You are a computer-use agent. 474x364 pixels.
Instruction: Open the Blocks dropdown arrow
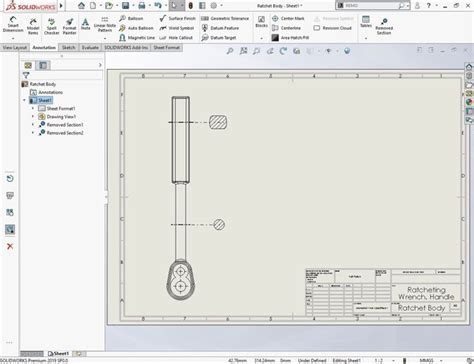pos(261,38)
